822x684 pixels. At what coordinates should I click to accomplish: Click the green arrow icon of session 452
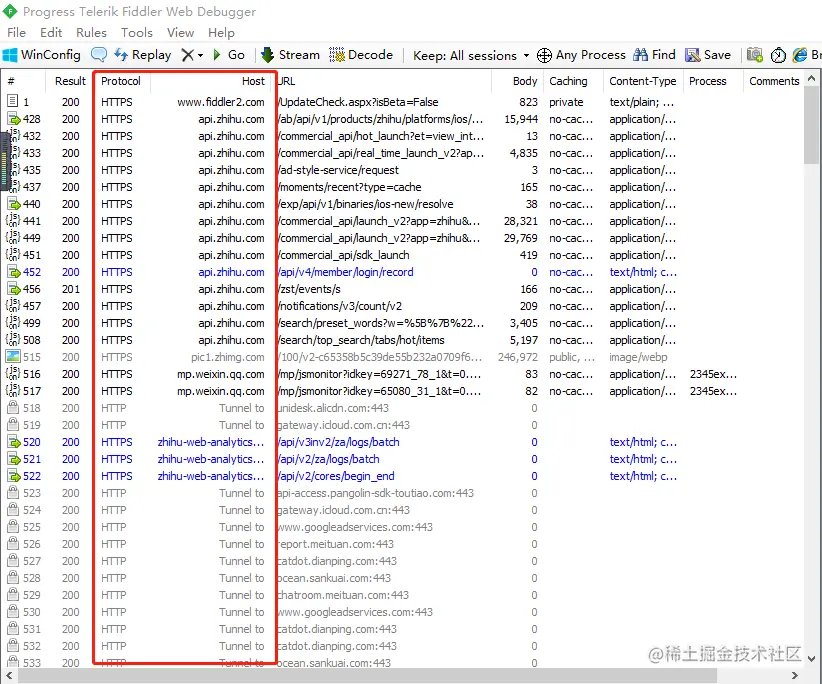coord(13,272)
